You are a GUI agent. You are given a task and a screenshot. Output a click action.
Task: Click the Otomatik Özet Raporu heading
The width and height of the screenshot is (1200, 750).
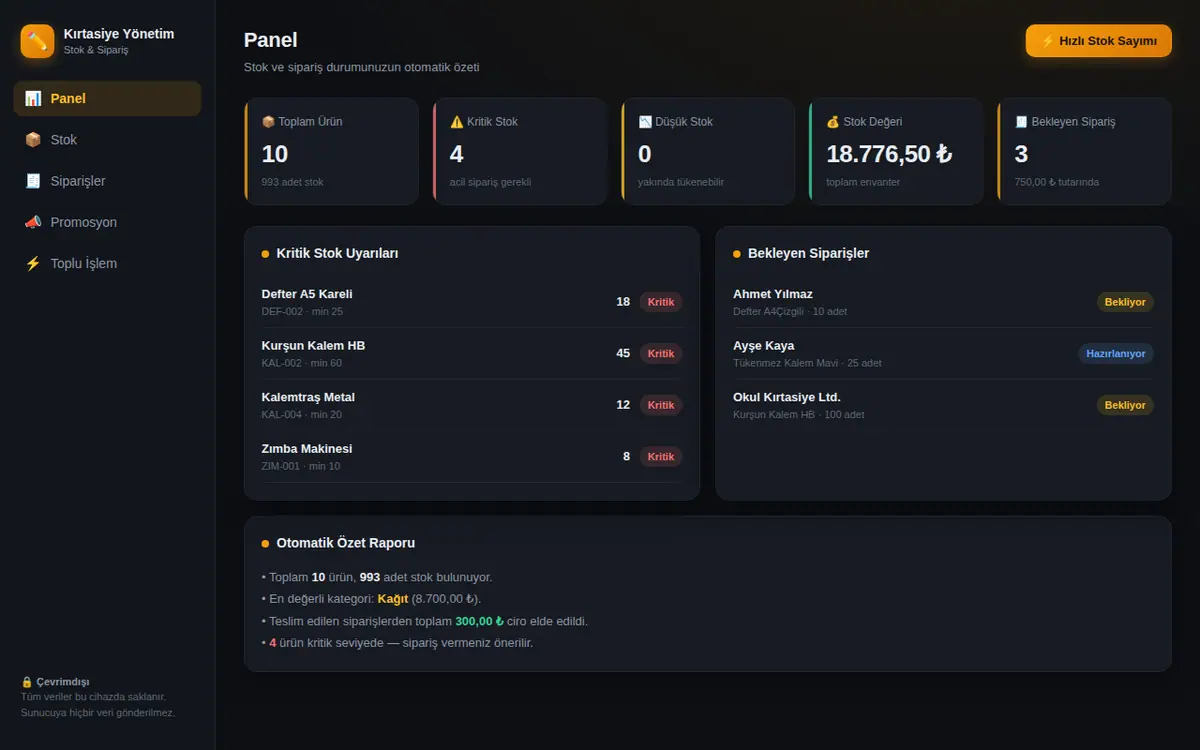tap(346, 543)
